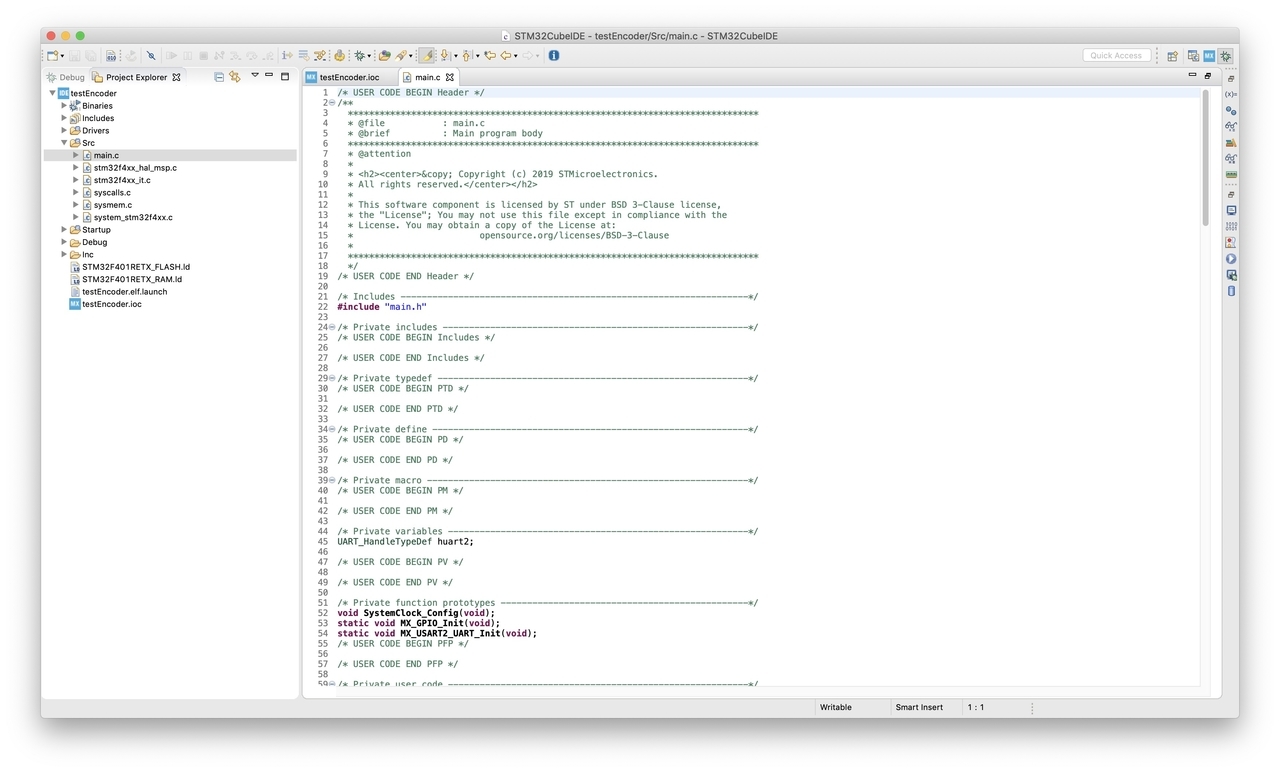
Task: Select testEncoder.ioc in the project tree
Action: (x=112, y=304)
